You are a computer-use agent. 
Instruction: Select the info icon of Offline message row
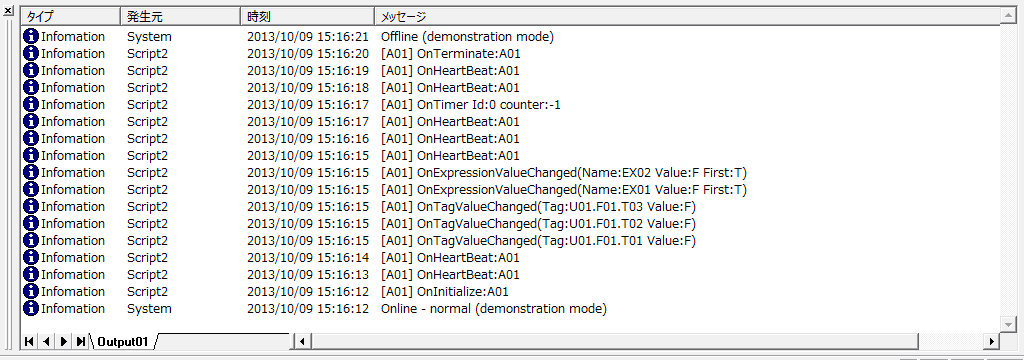click(31, 37)
